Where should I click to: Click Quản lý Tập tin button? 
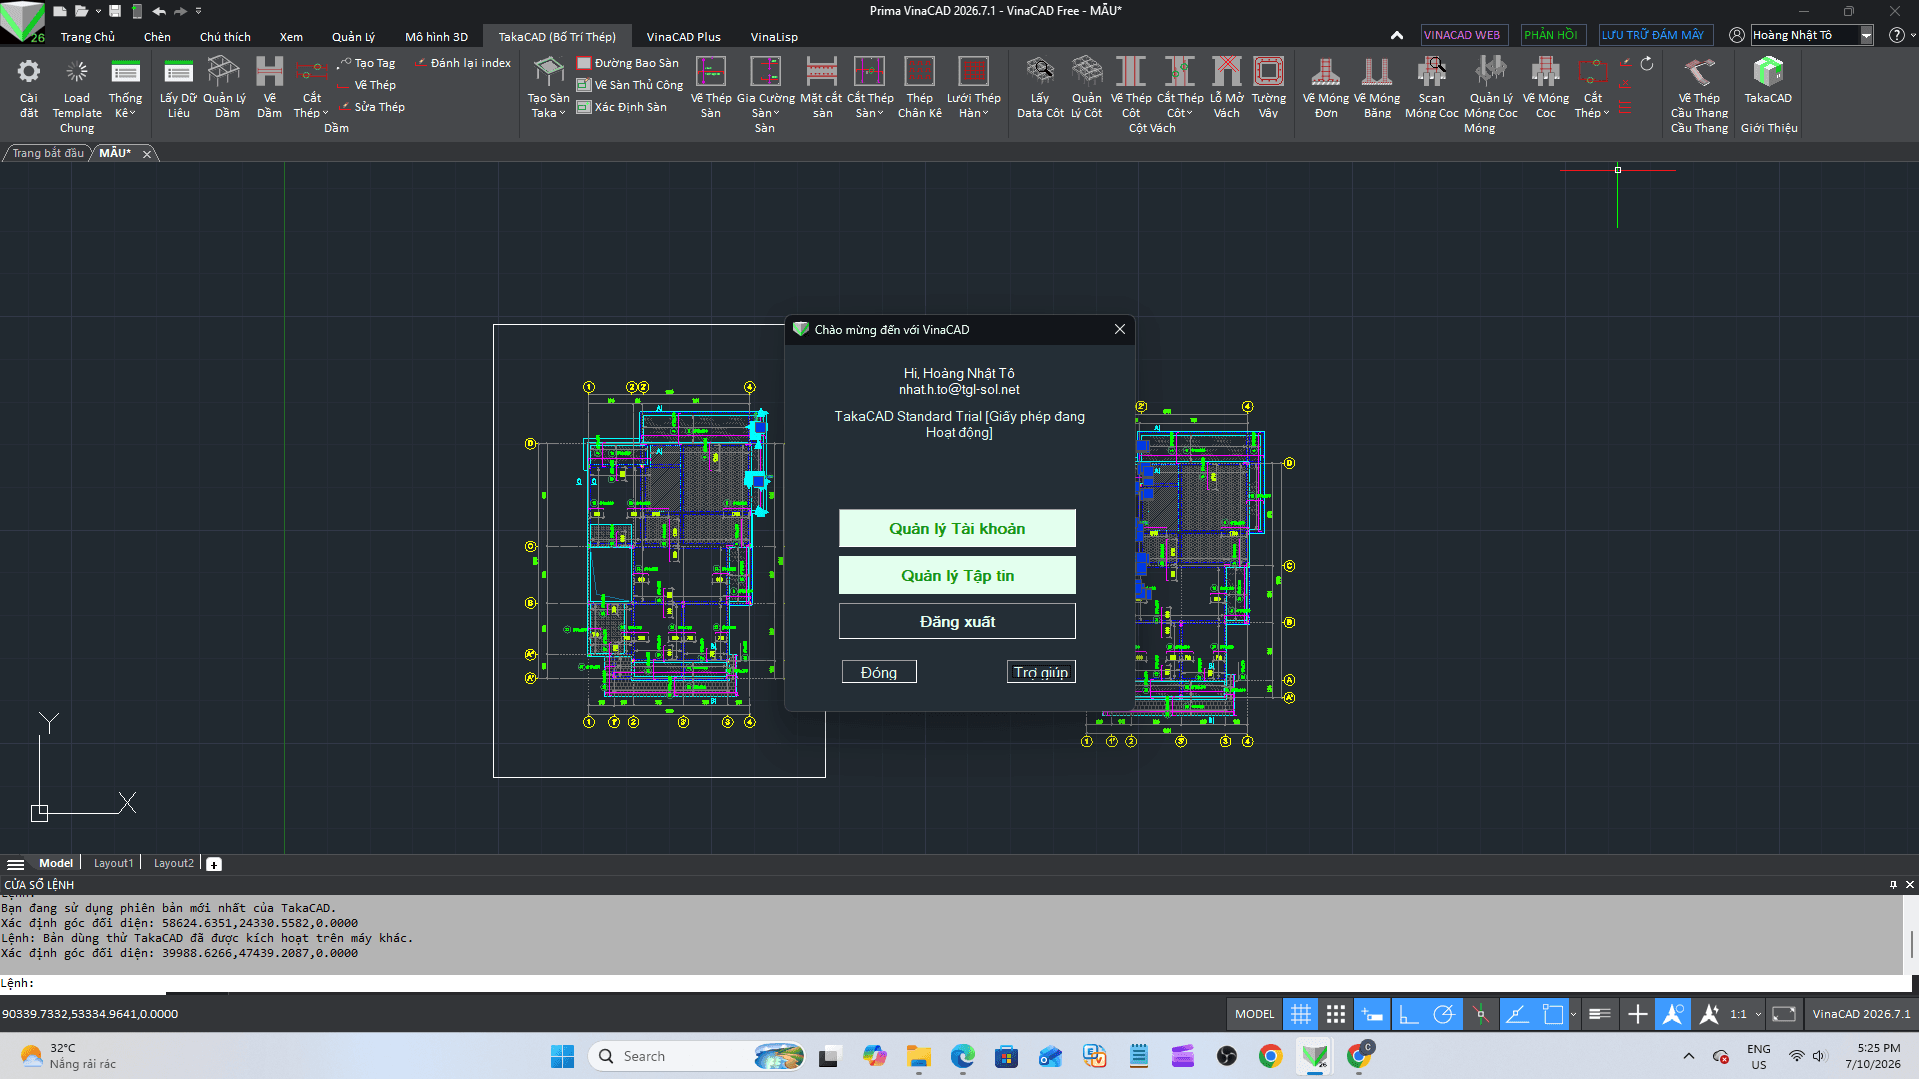click(x=957, y=575)
